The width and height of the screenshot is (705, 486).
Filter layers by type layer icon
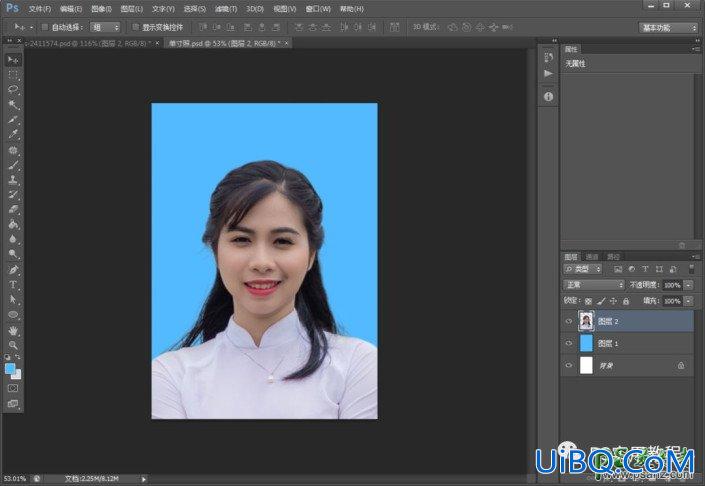click(645, 269)
